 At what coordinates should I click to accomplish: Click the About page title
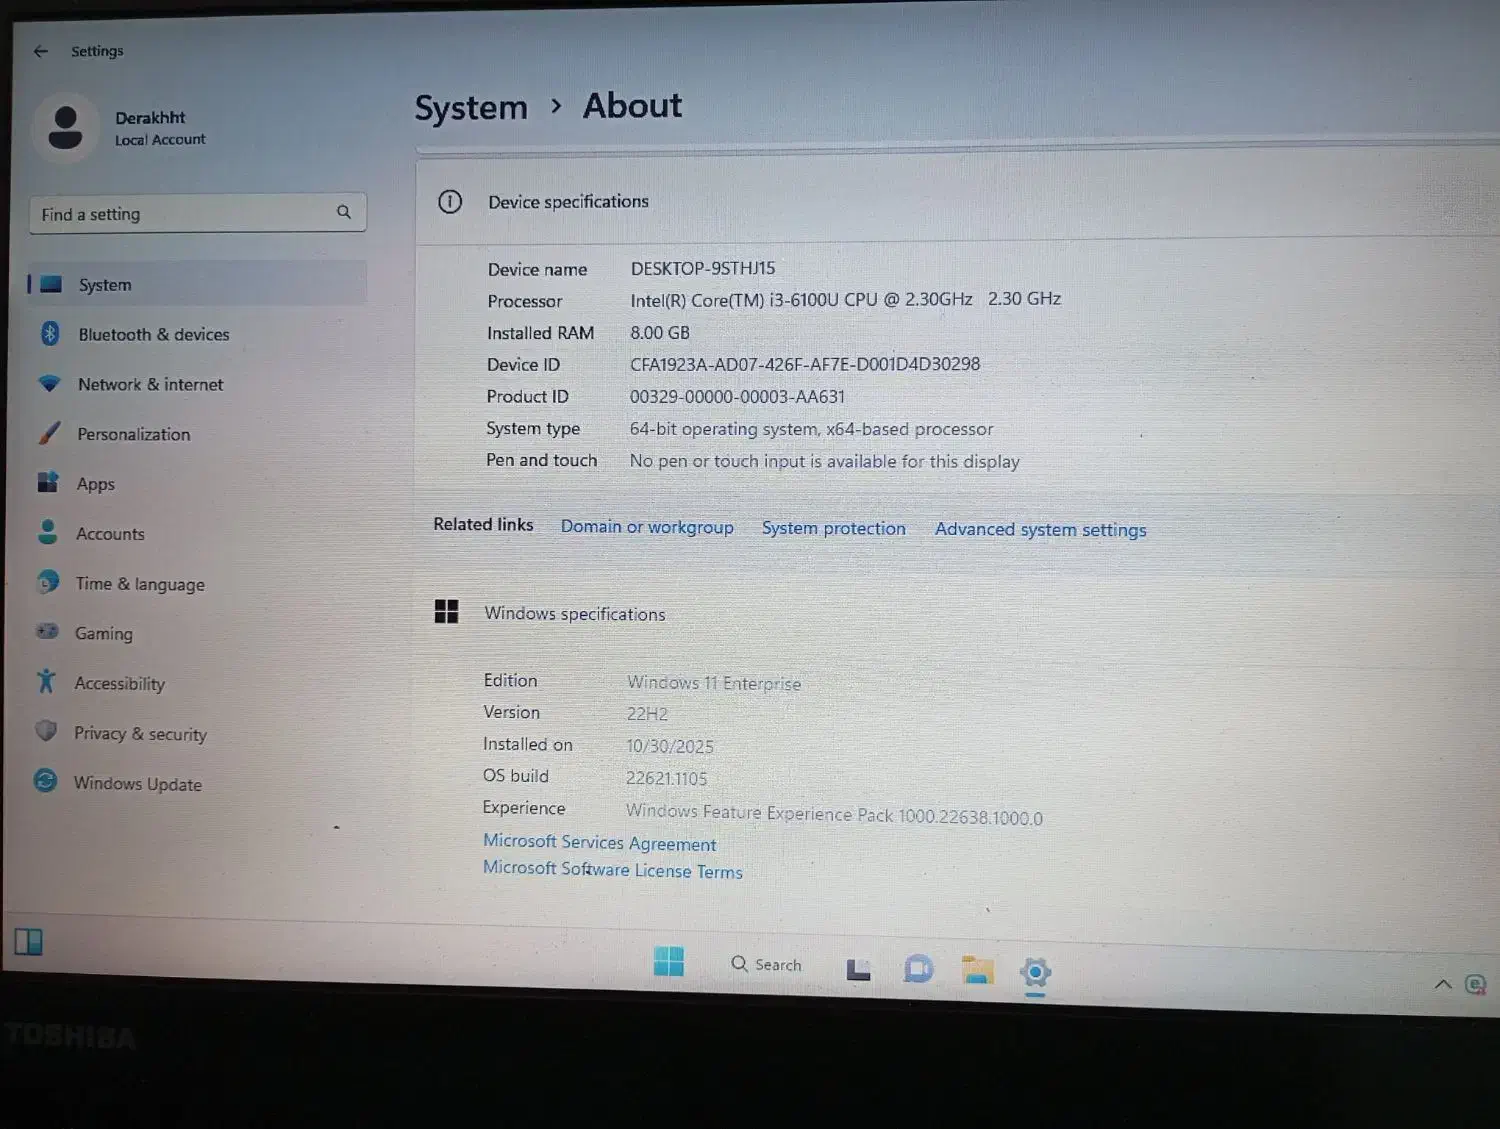pos(633,106)
